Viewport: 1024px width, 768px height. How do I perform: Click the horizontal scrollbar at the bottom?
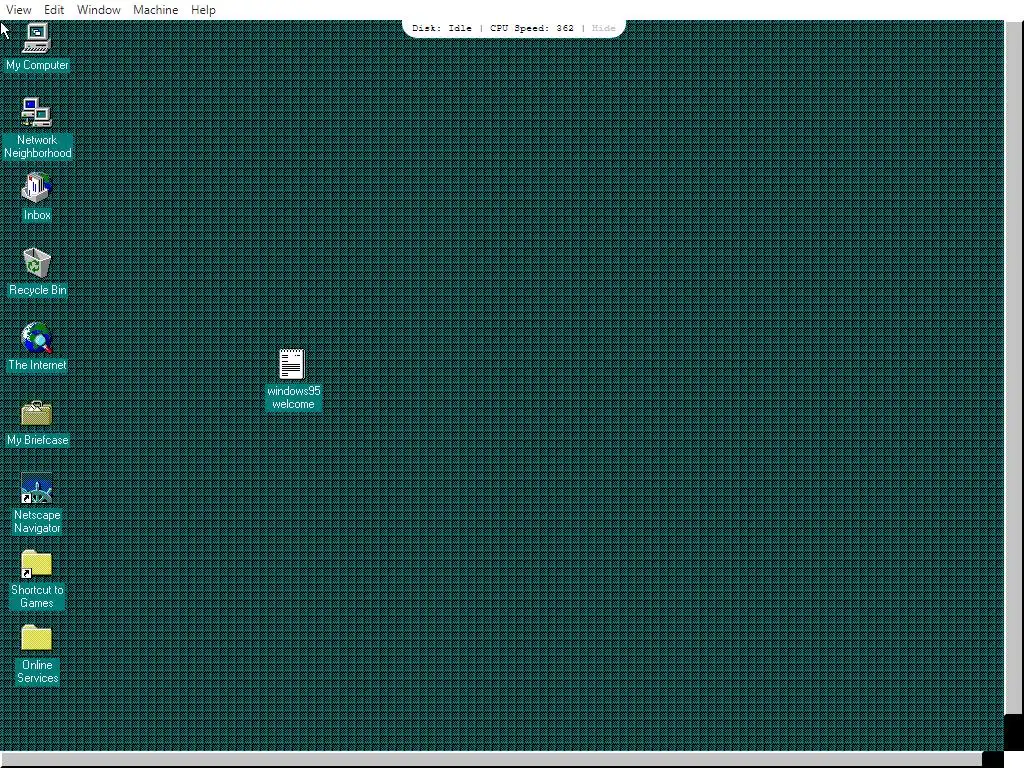[491, 760]
